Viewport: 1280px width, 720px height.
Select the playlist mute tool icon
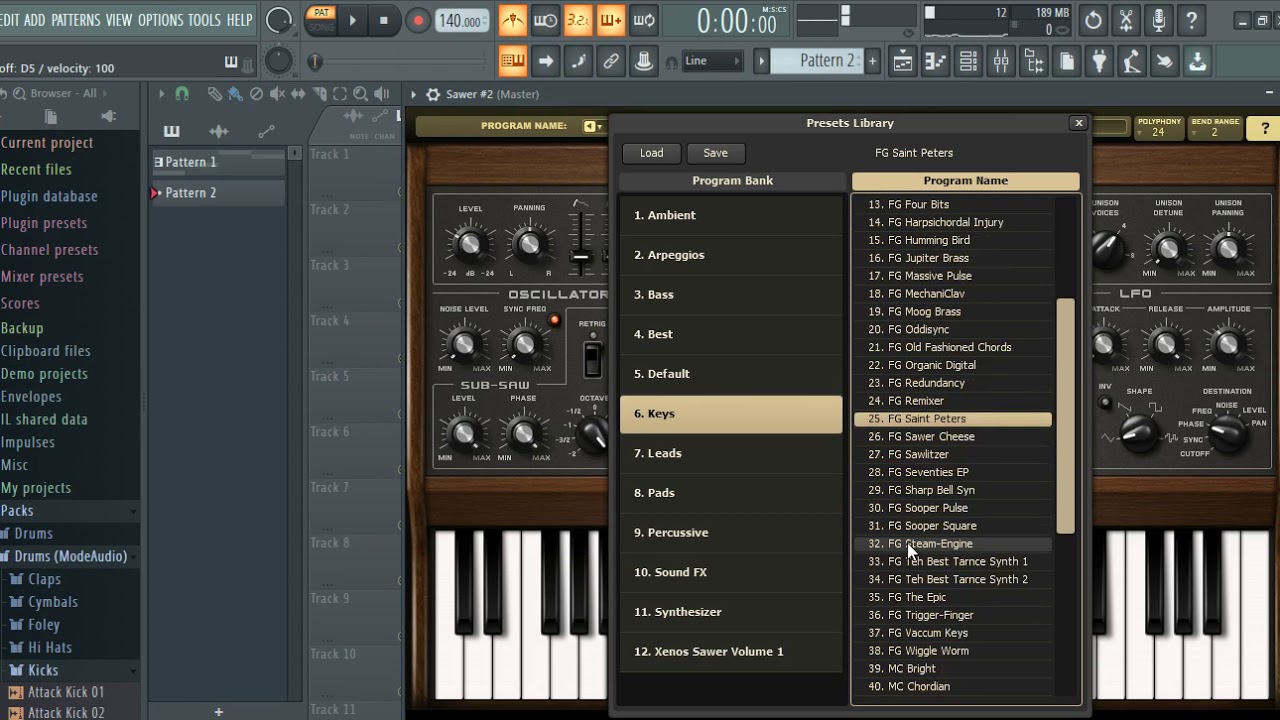tap(277, 93)
